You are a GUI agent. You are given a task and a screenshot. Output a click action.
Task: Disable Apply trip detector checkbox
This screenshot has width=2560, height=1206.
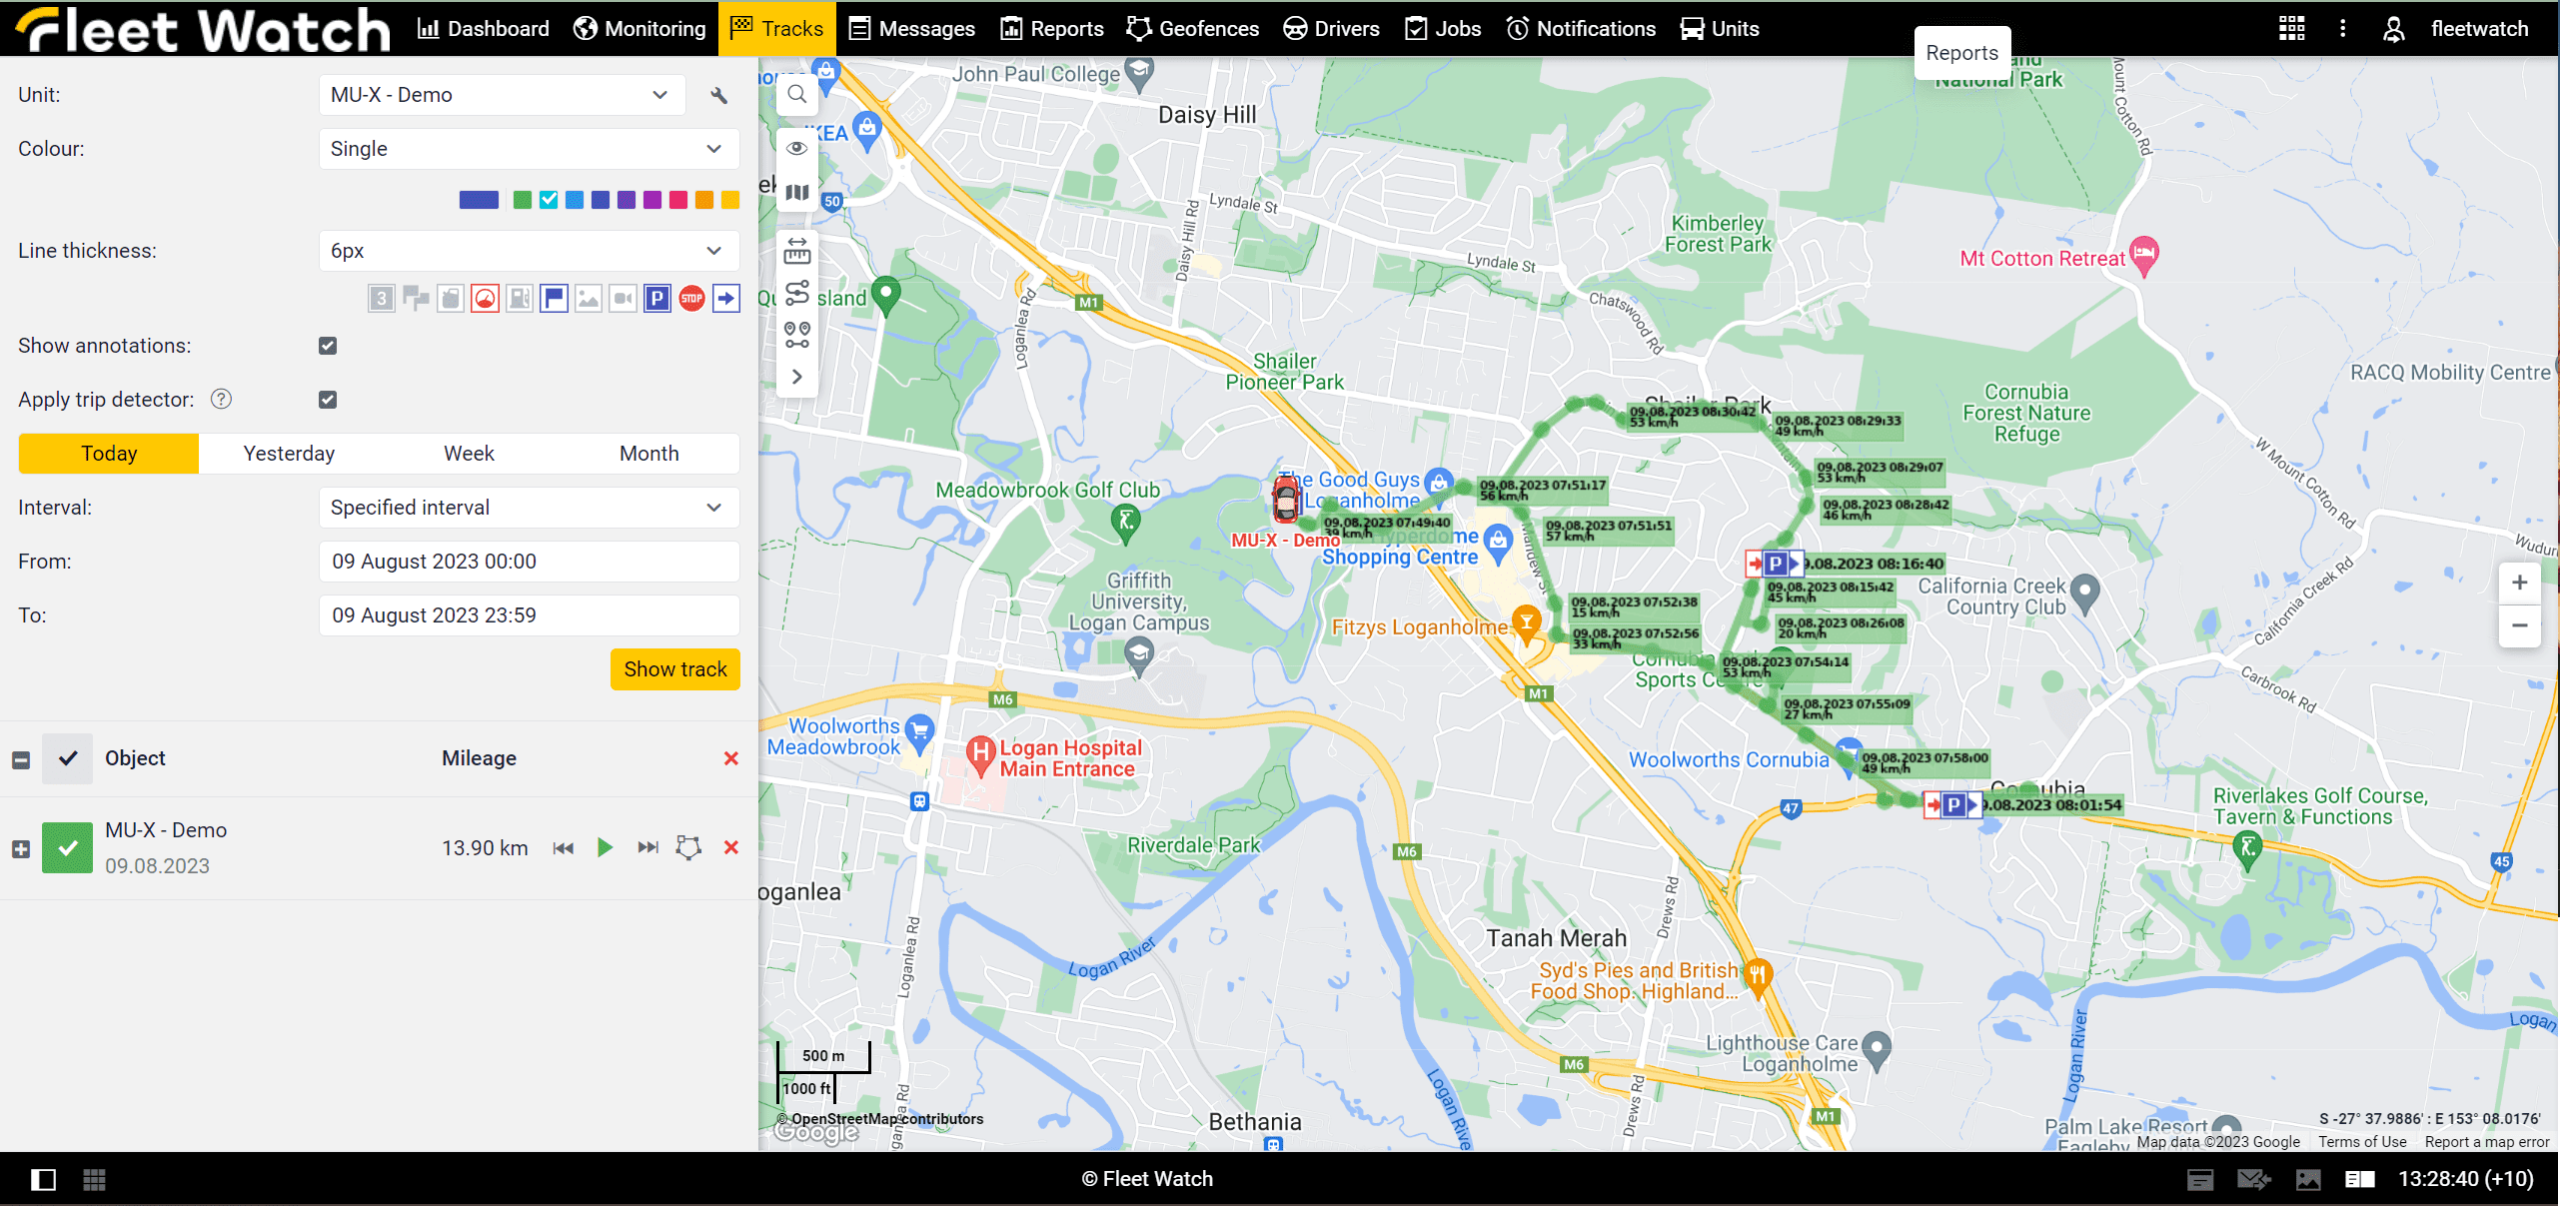[328, 400]
